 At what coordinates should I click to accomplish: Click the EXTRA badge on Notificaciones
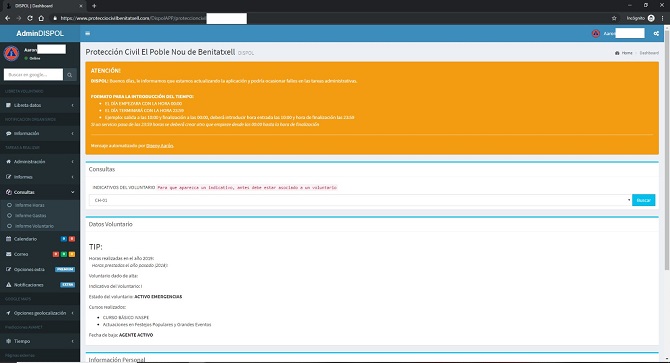click(68, 285)
